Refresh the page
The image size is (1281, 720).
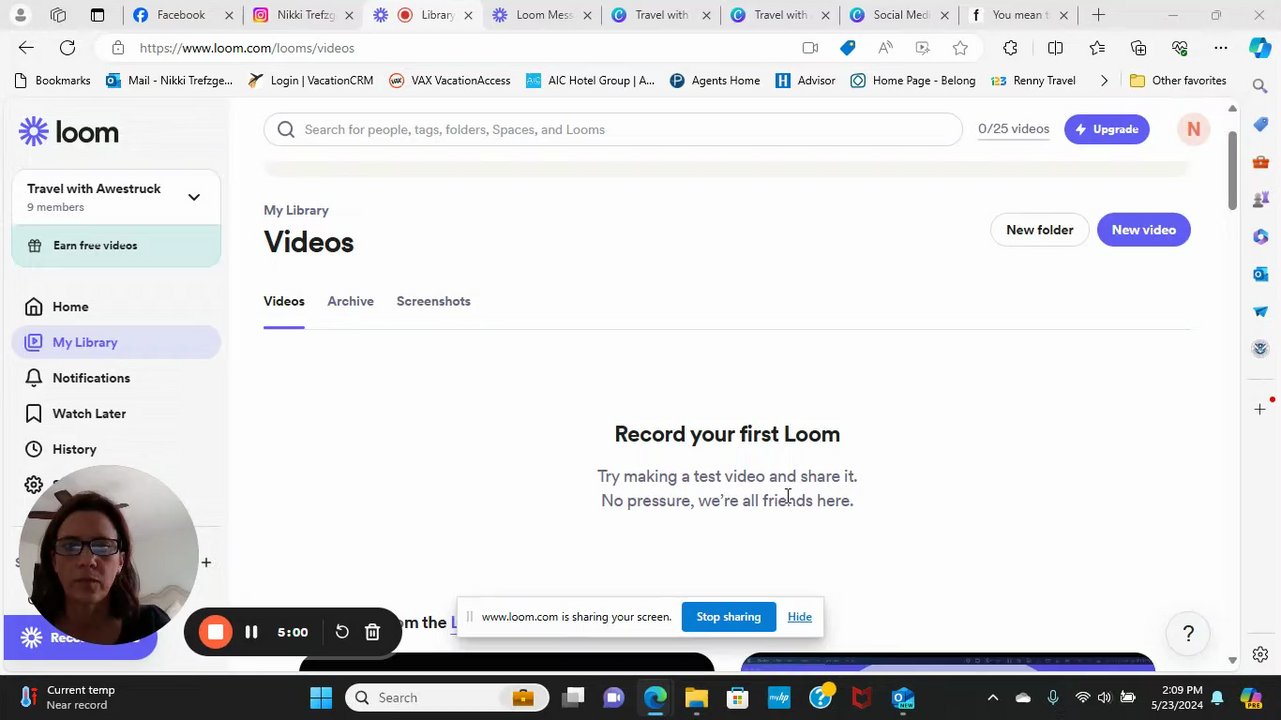(67, 48)
